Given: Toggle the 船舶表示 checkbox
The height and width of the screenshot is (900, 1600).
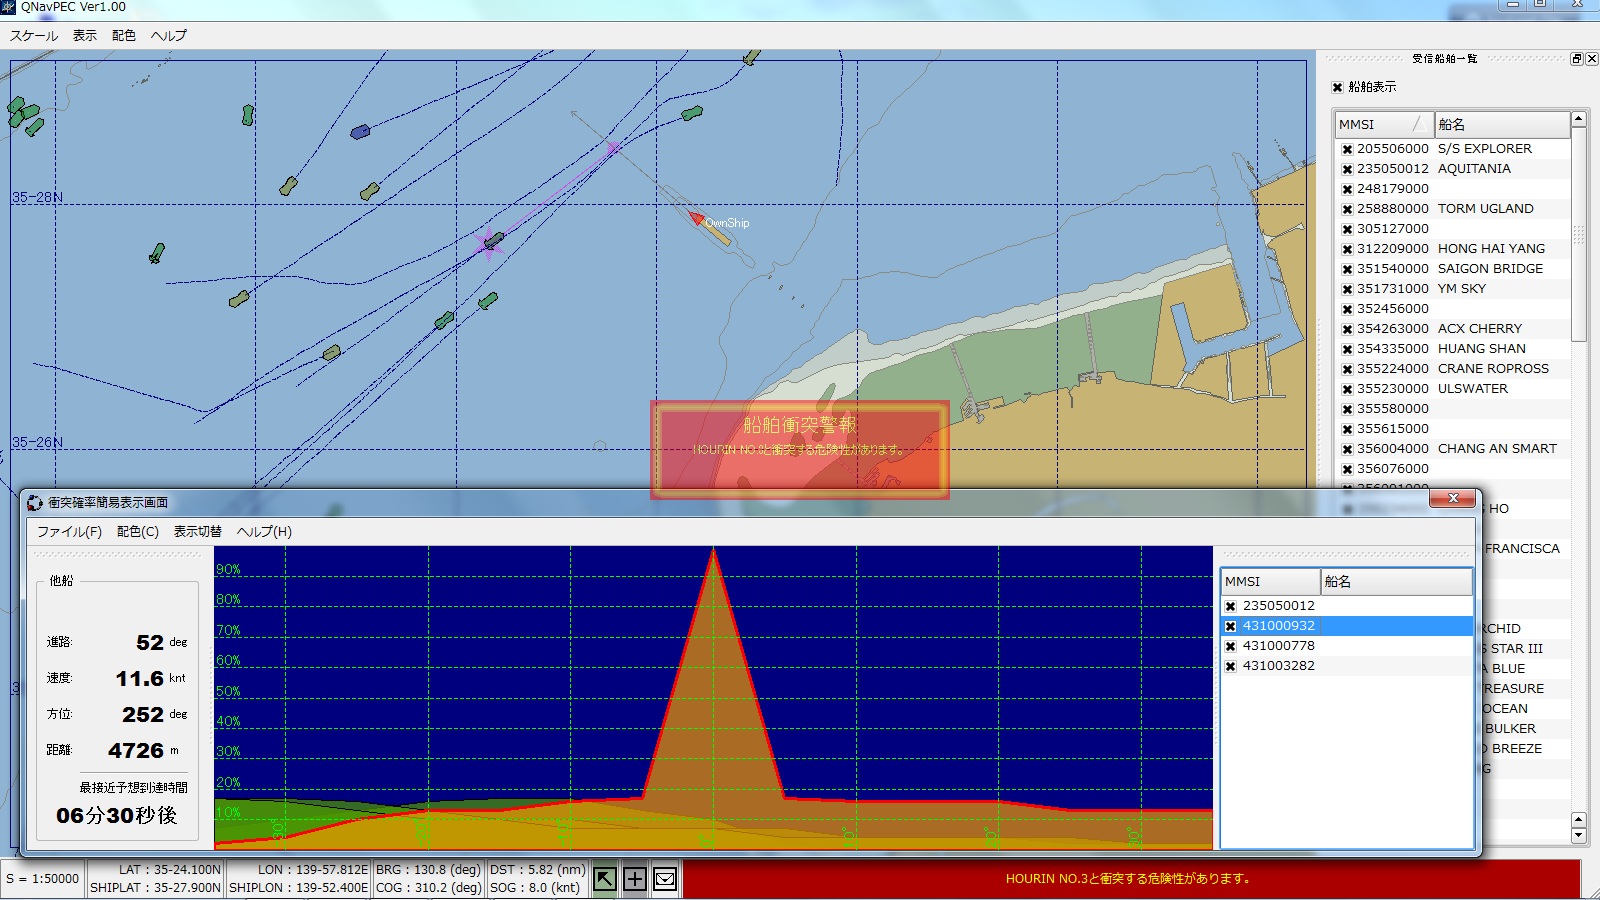Looking at the screenshot, I should pos(1338,87).
